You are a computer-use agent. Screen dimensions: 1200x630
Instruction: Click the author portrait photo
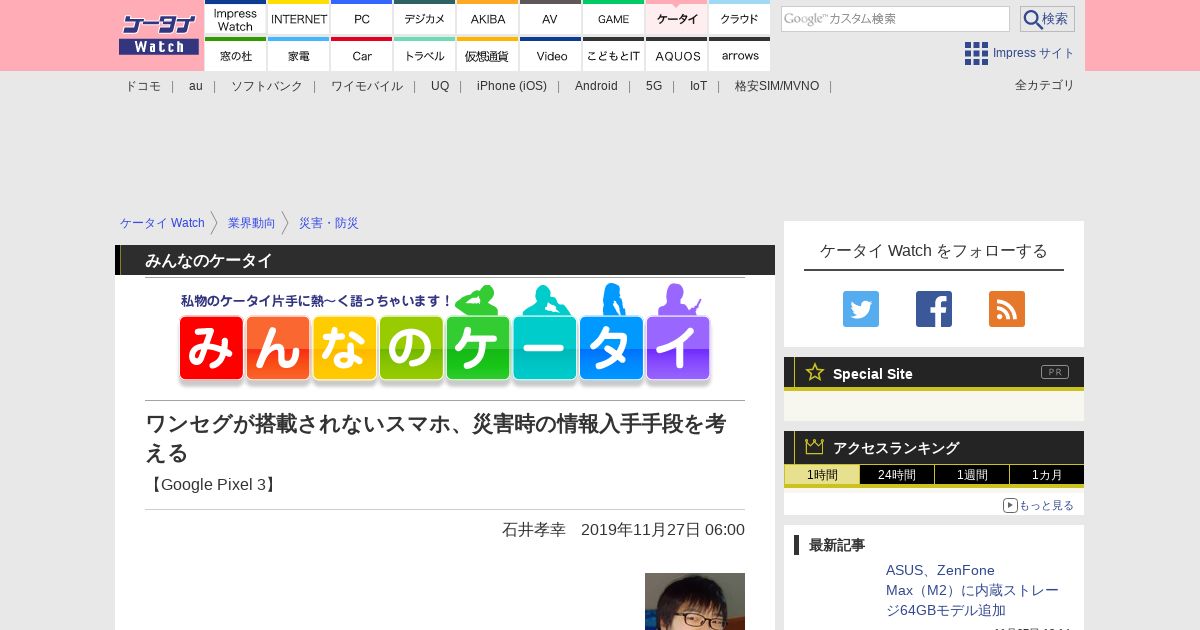pyautogui.click(x=695, y=601)
